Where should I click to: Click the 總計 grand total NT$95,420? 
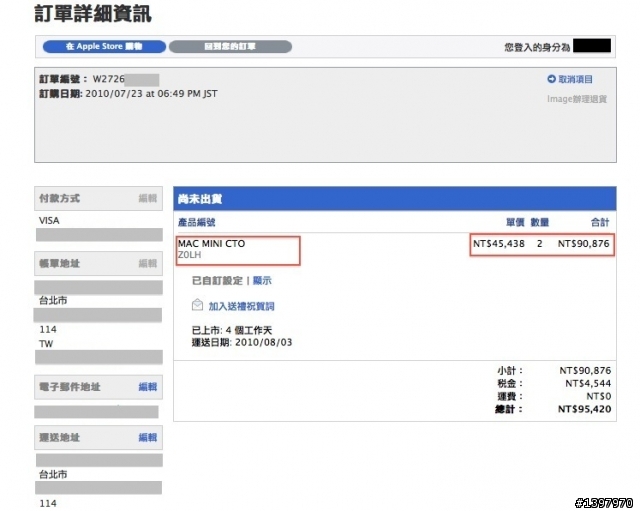point(584,409)
